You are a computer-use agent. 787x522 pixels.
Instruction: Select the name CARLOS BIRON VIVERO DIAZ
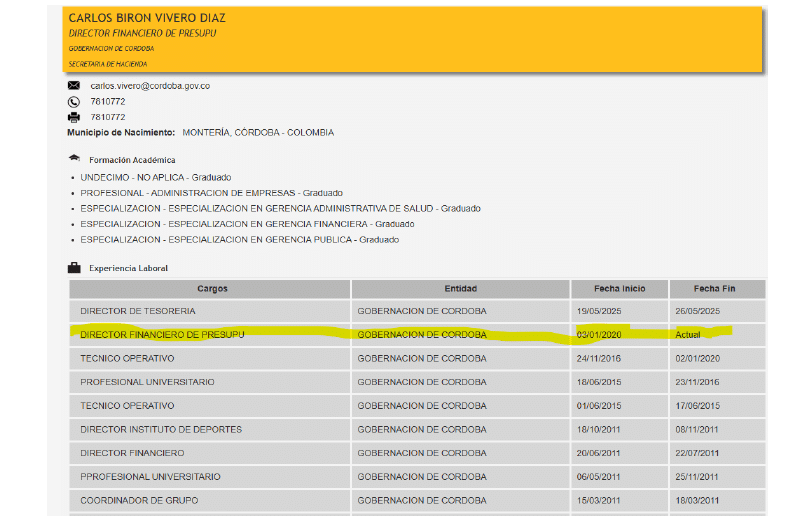click(x=147, y=18)
